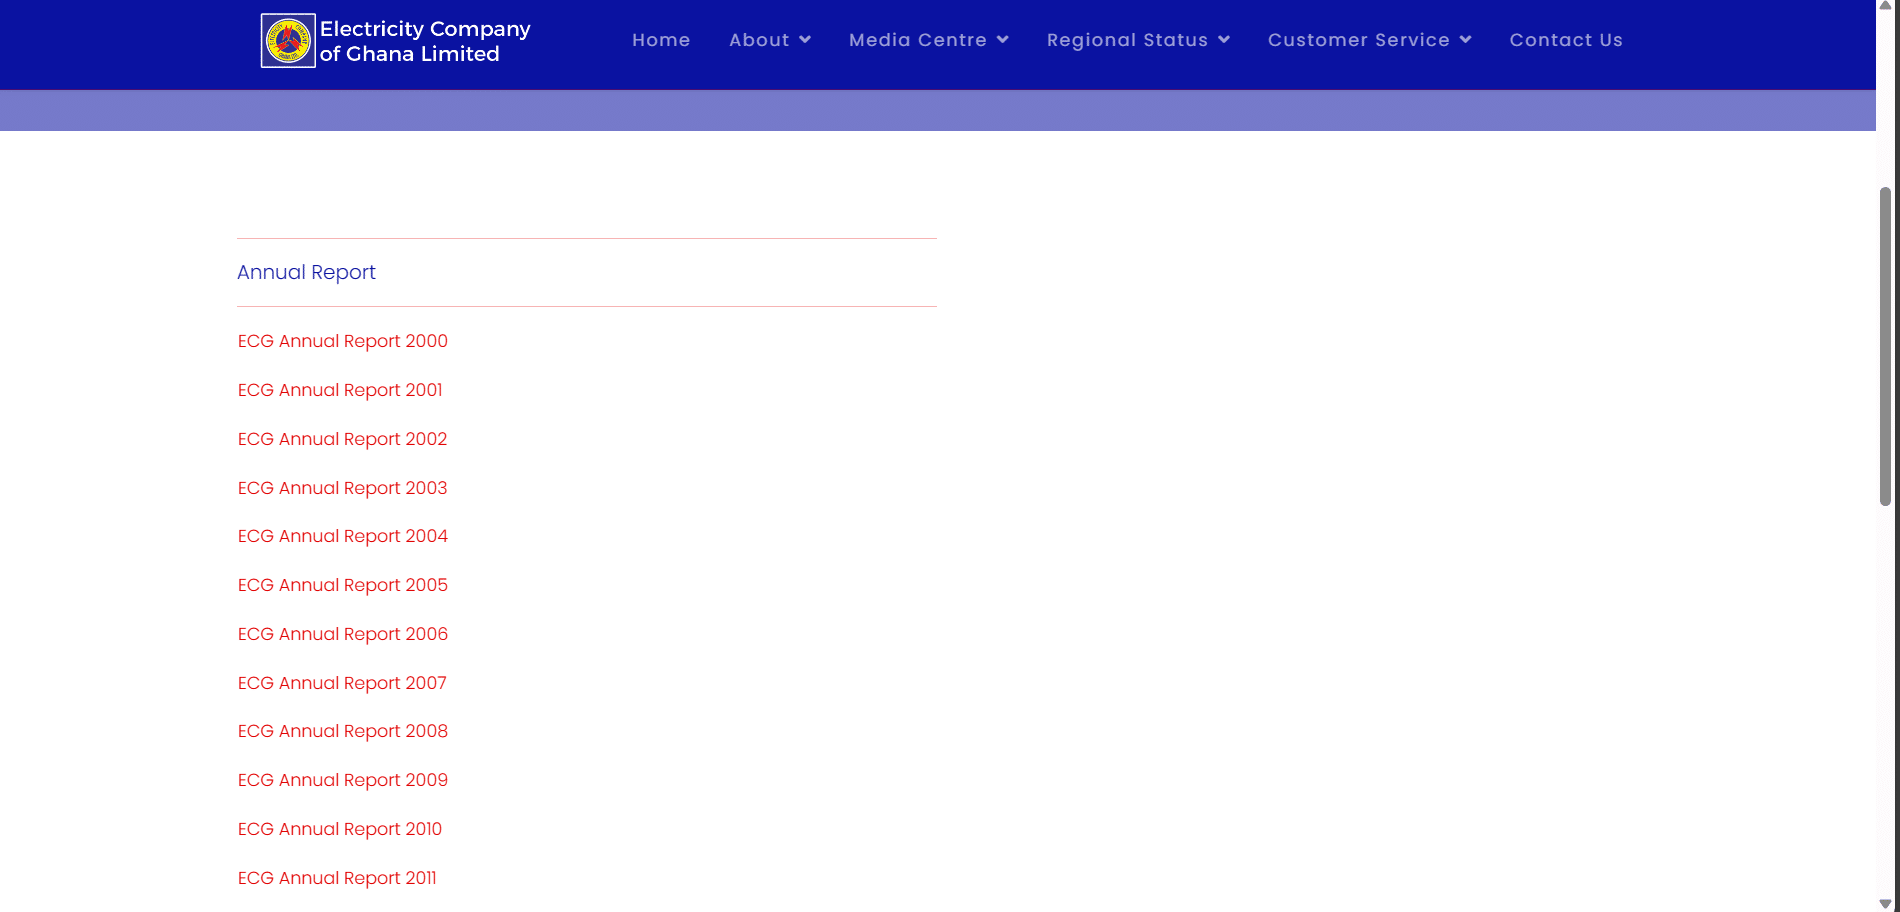The image size is (1900, 912).
Task: Expand the Customer Service chevron arrow
Action: click(x=1466, y=40)
